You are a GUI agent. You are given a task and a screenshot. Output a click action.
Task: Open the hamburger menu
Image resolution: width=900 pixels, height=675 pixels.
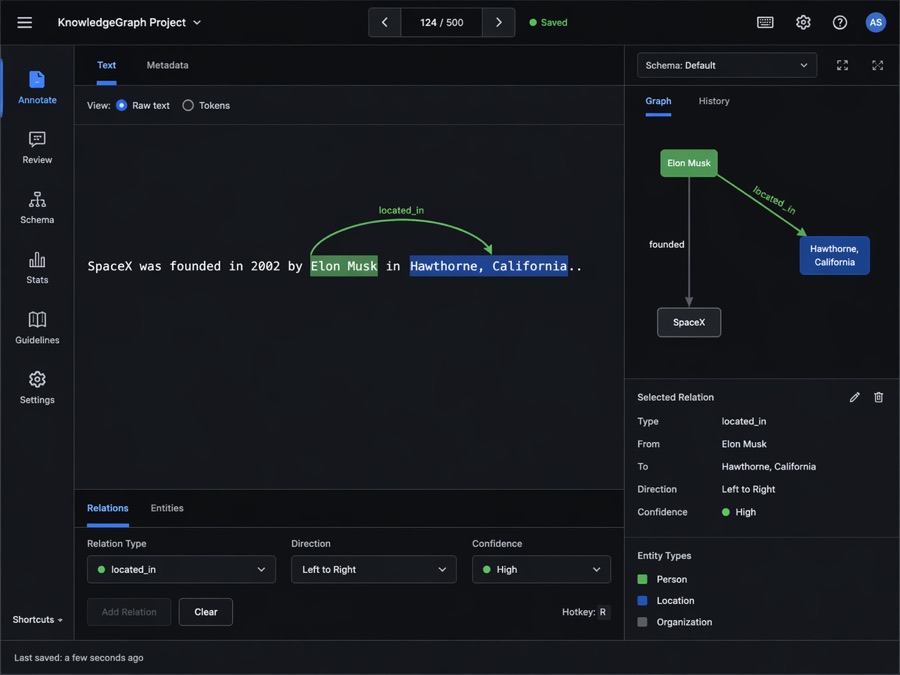click(x=24, y=22)
